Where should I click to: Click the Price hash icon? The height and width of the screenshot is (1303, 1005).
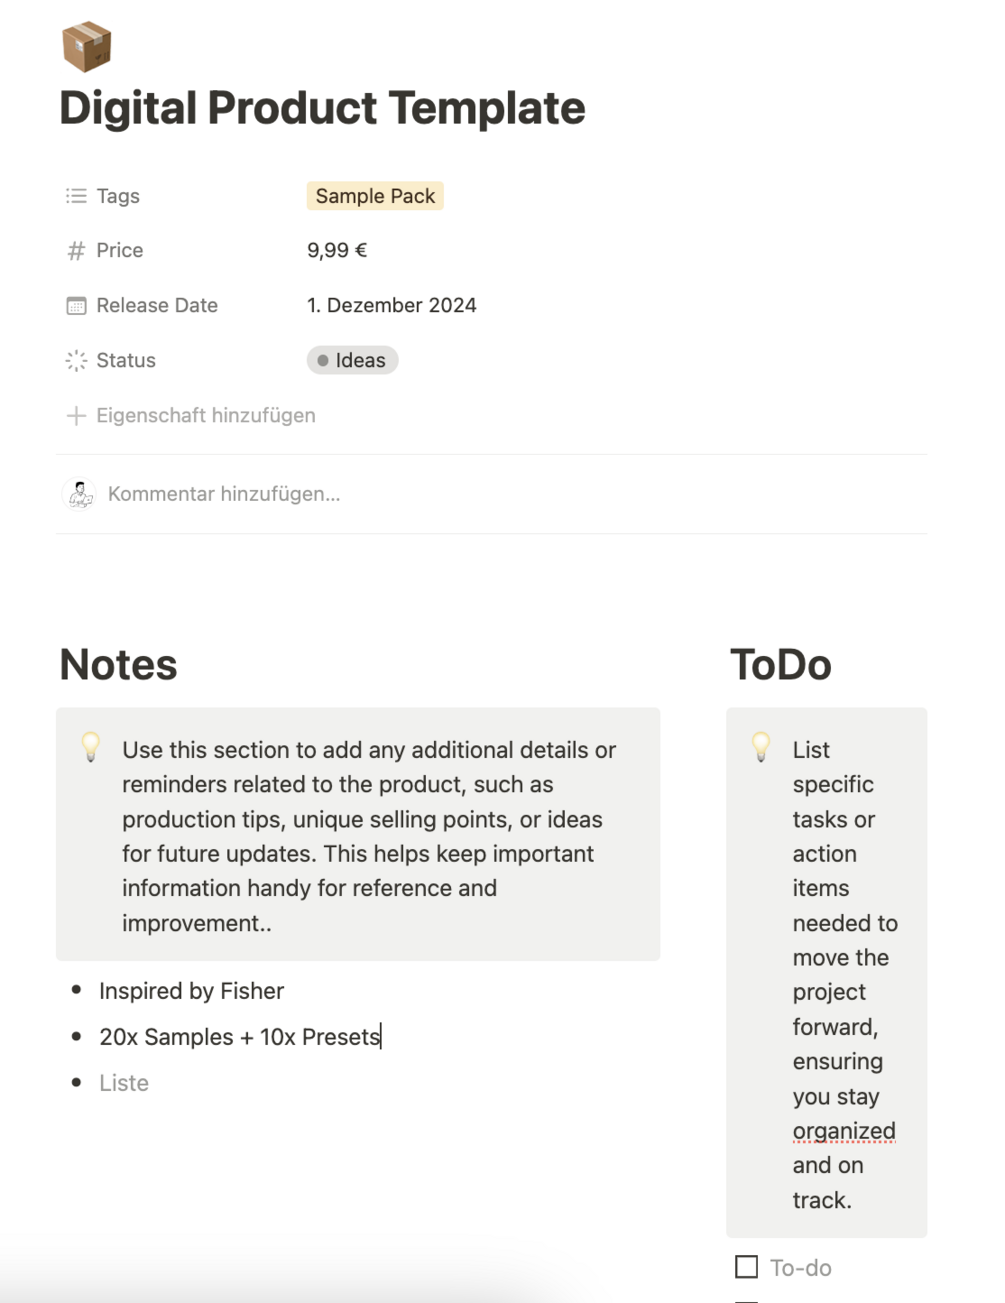[76, 251]
